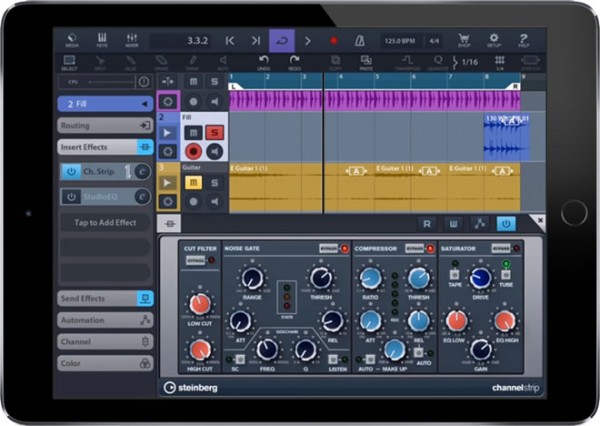Toggle the metronome click
Image resolution: width=600 pixels, height=426 pixels.
tap(359, 41)
